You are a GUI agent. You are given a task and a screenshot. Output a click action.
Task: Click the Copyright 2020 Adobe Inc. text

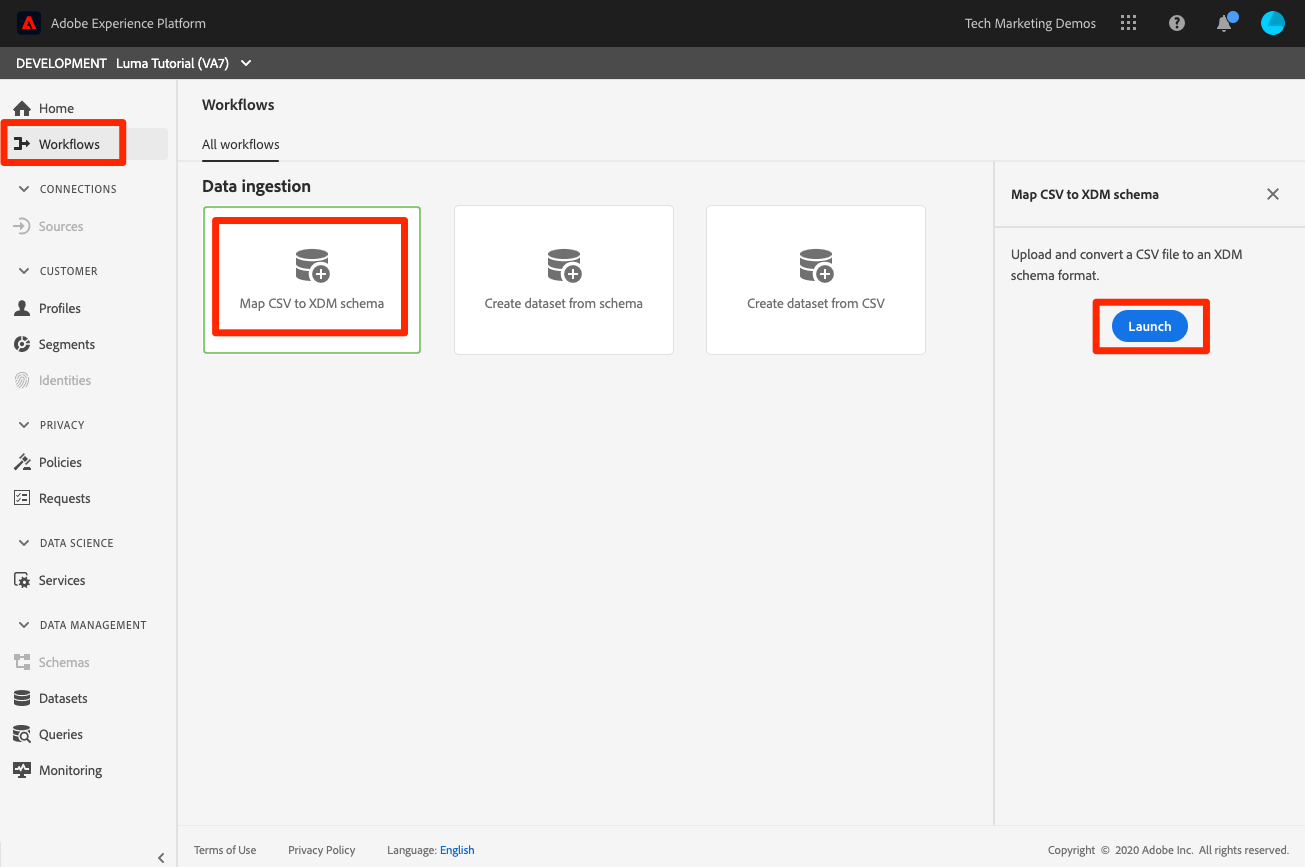[x=1168, y=850]
